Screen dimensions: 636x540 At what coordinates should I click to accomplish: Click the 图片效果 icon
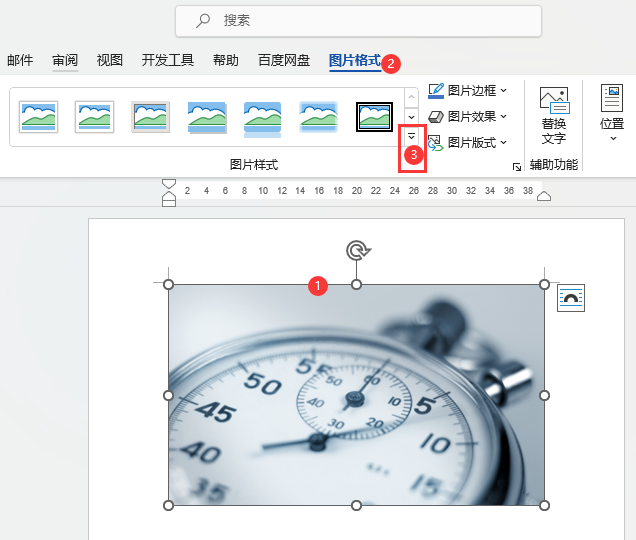click(x=436, y=117)
